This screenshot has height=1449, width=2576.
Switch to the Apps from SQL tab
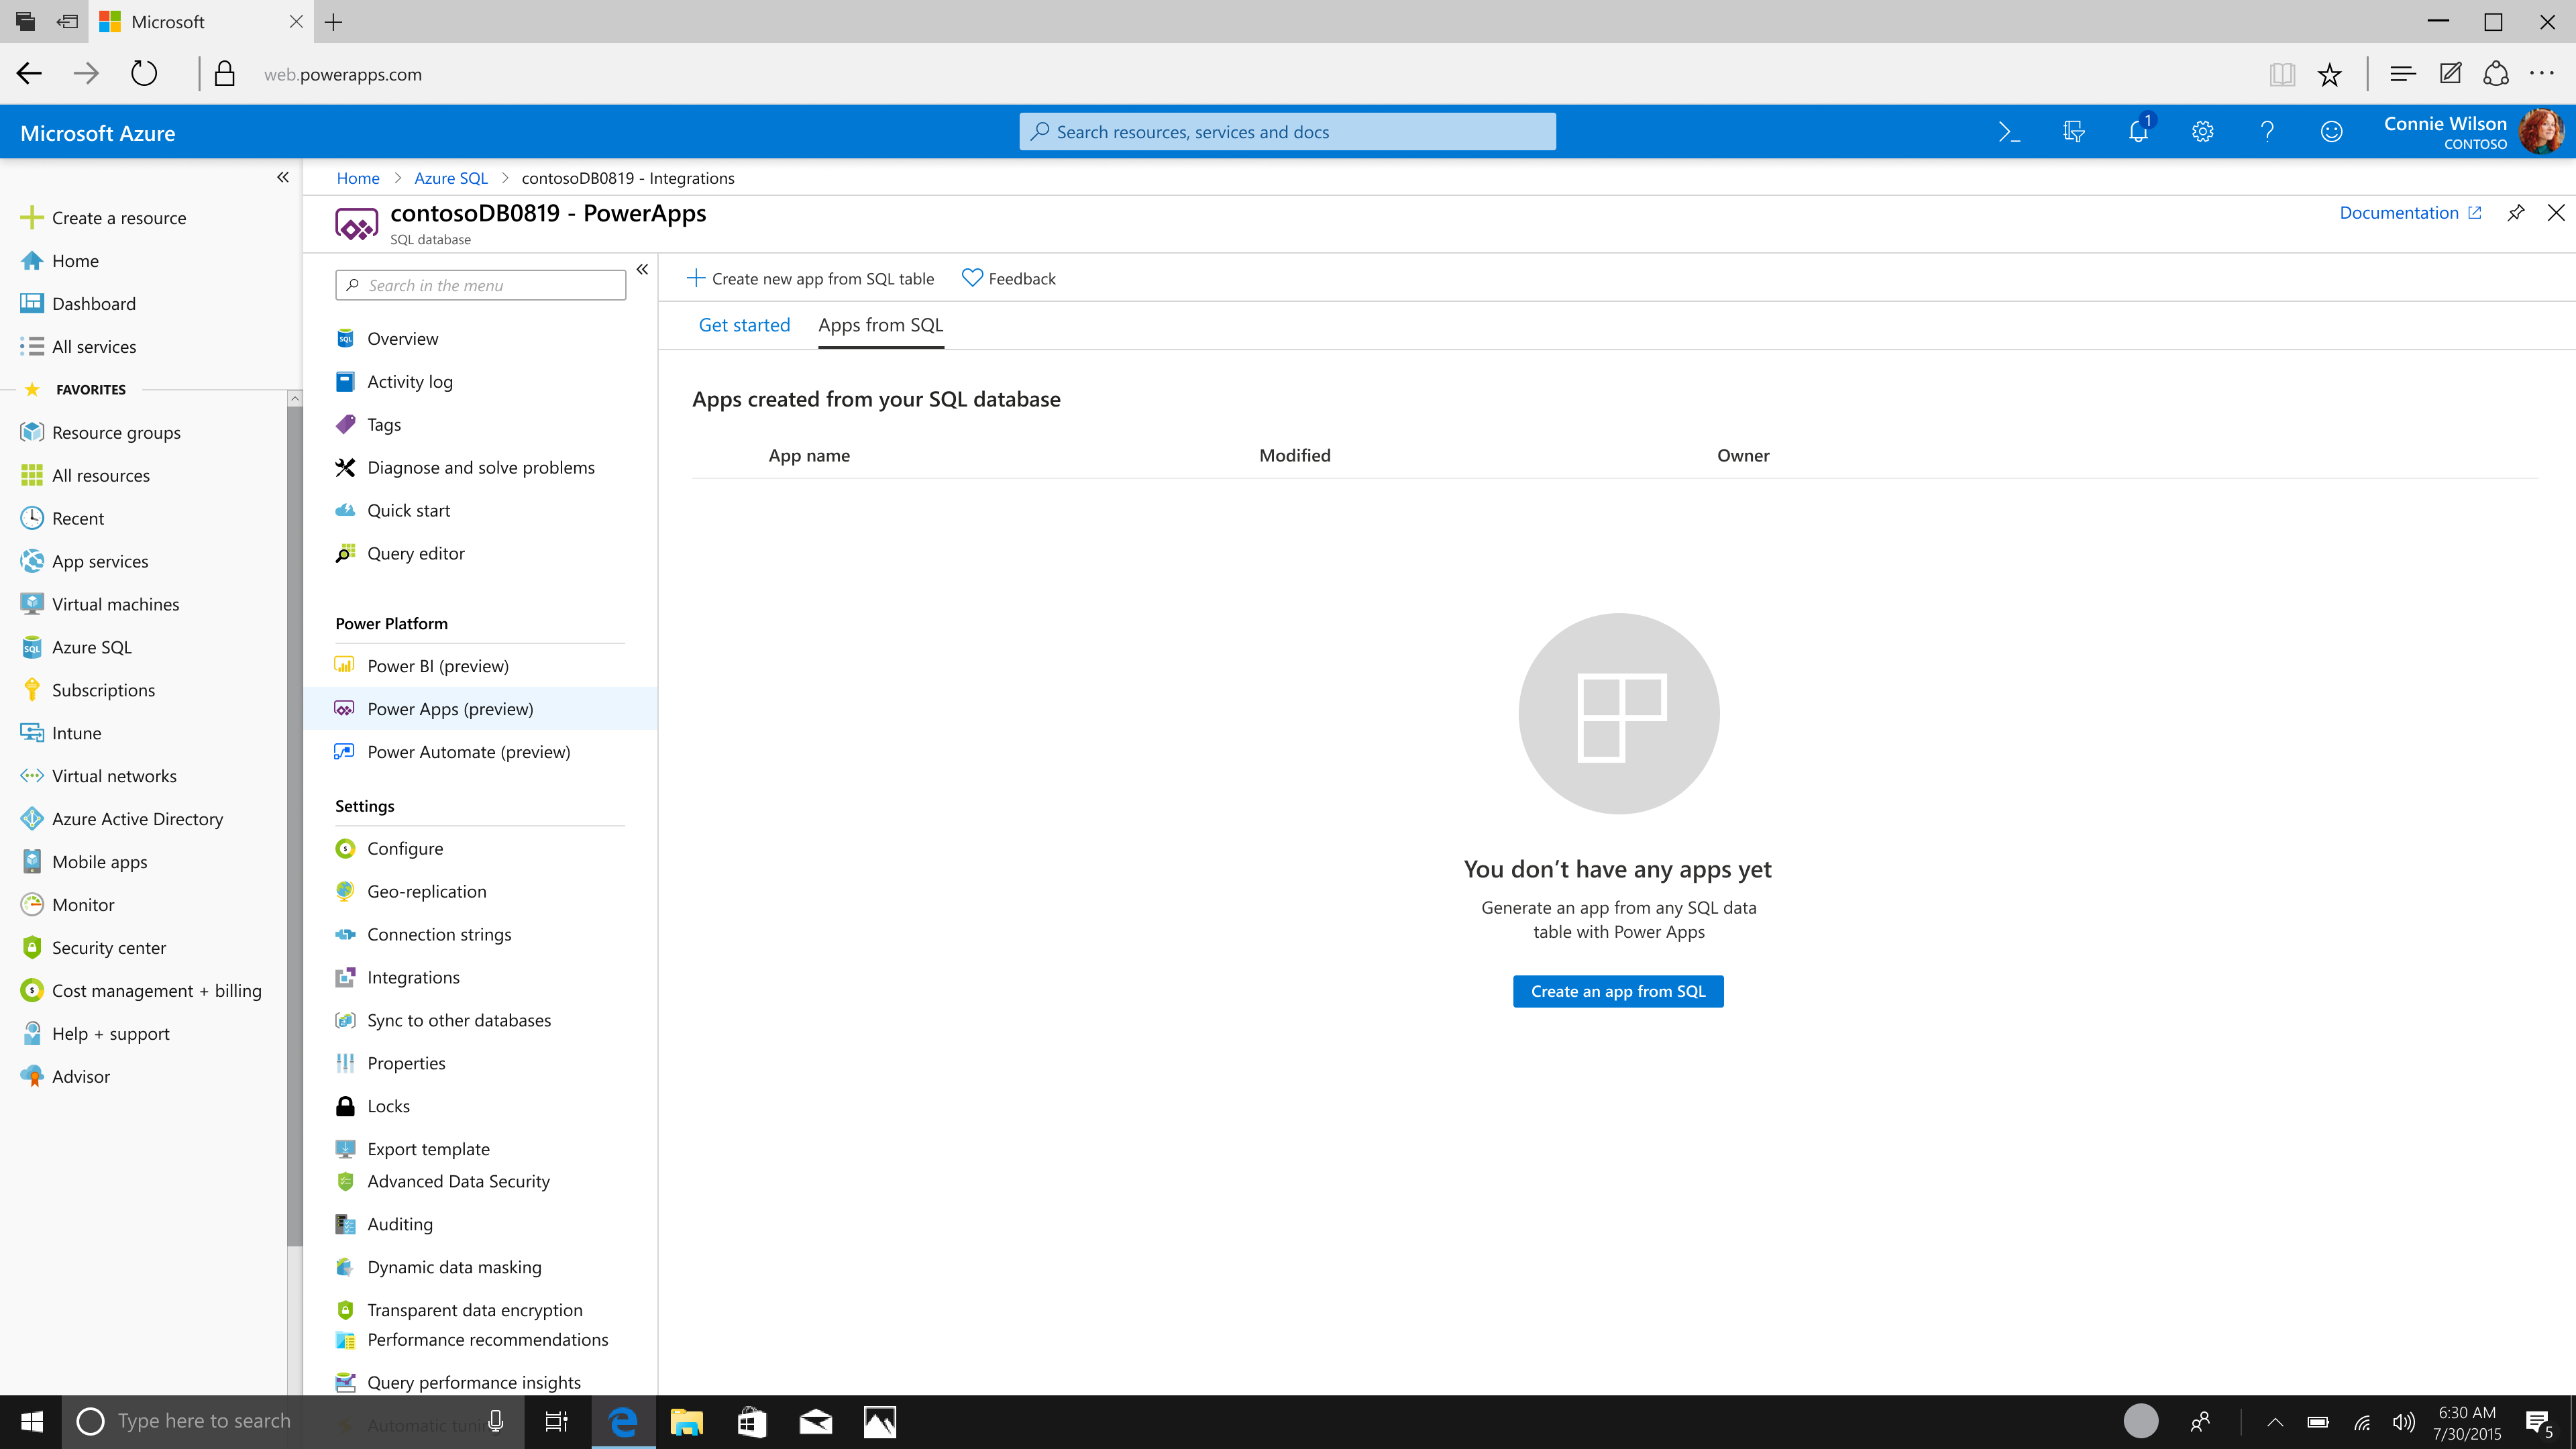click(x=880, y=325)
